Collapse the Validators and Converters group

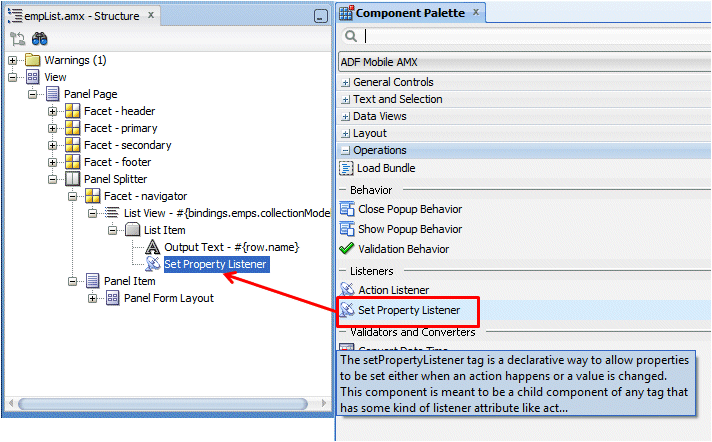pos(343,332)
